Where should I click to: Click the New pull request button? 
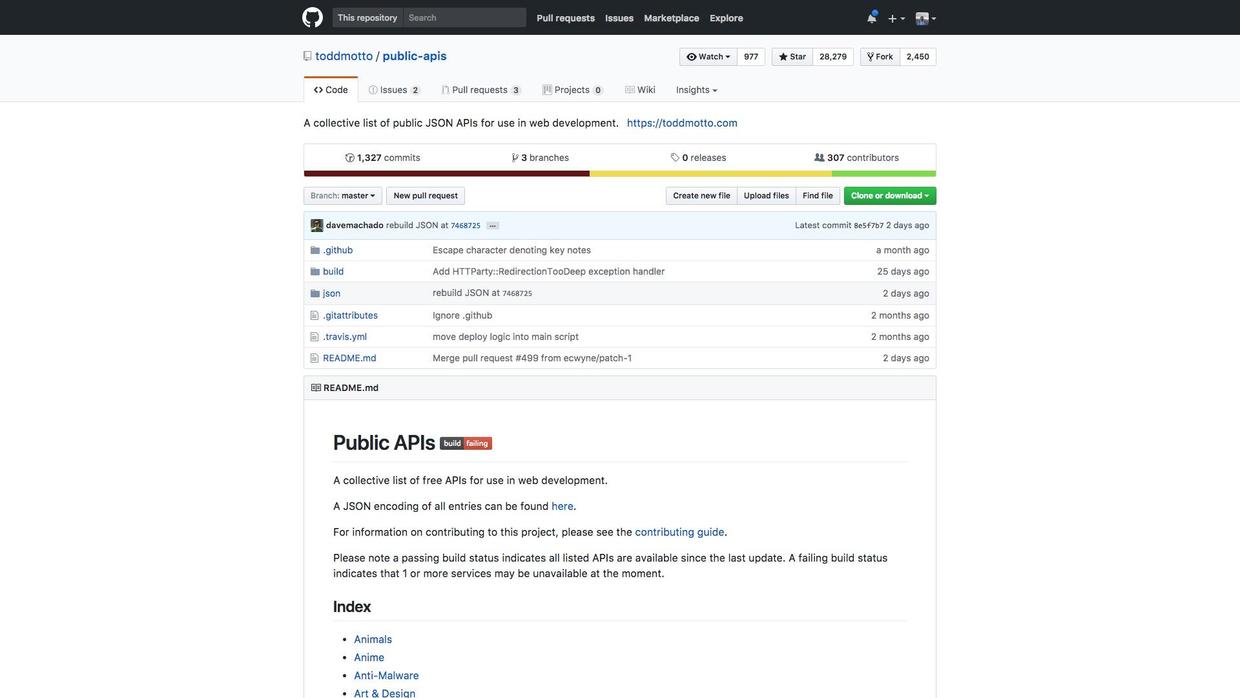425,196
